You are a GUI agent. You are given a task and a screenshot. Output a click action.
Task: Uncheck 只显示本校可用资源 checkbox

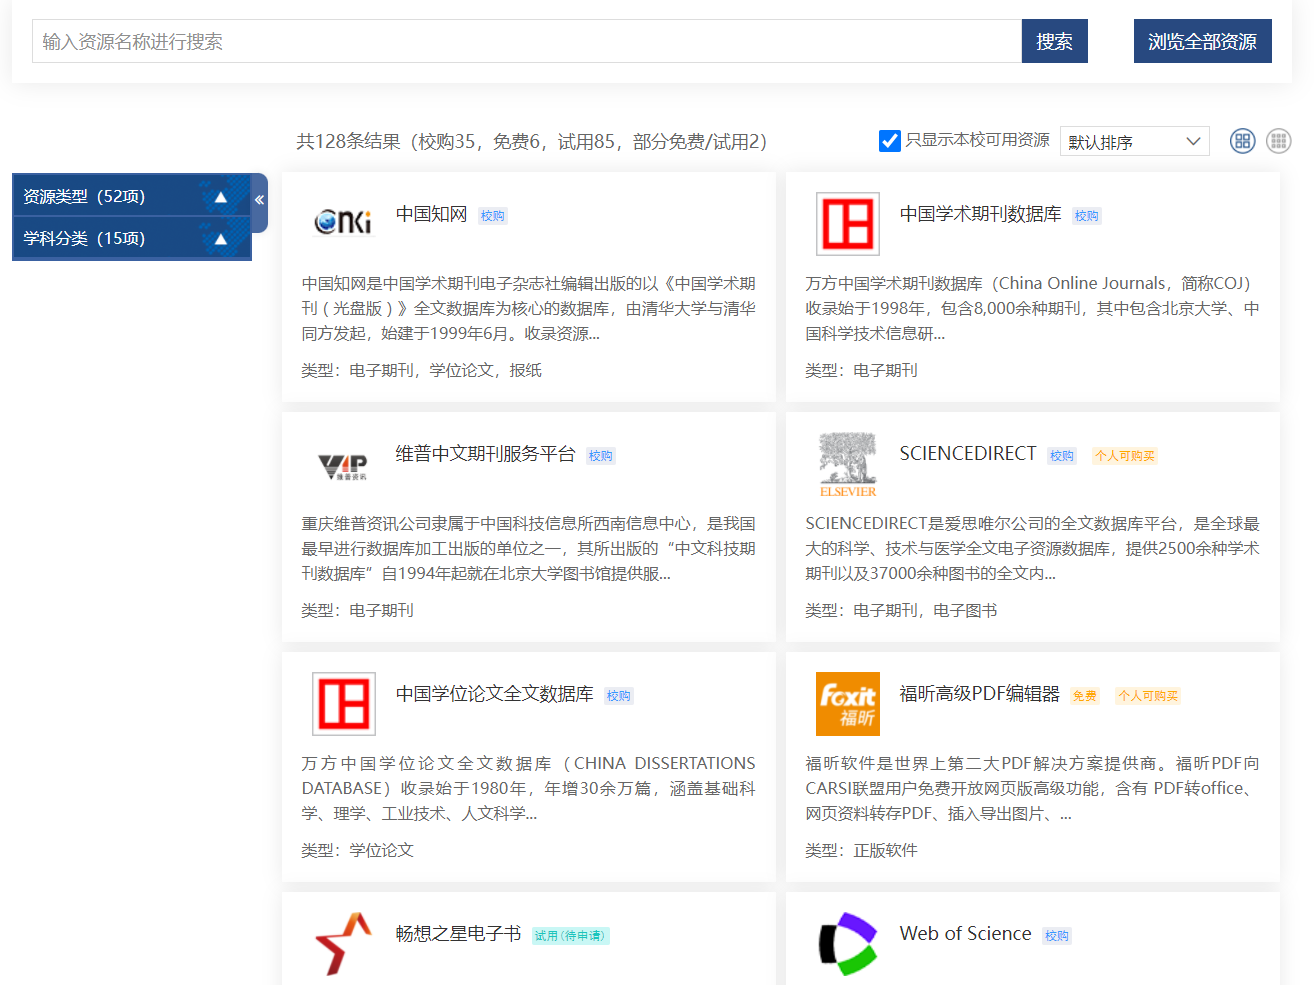(889, 141)
